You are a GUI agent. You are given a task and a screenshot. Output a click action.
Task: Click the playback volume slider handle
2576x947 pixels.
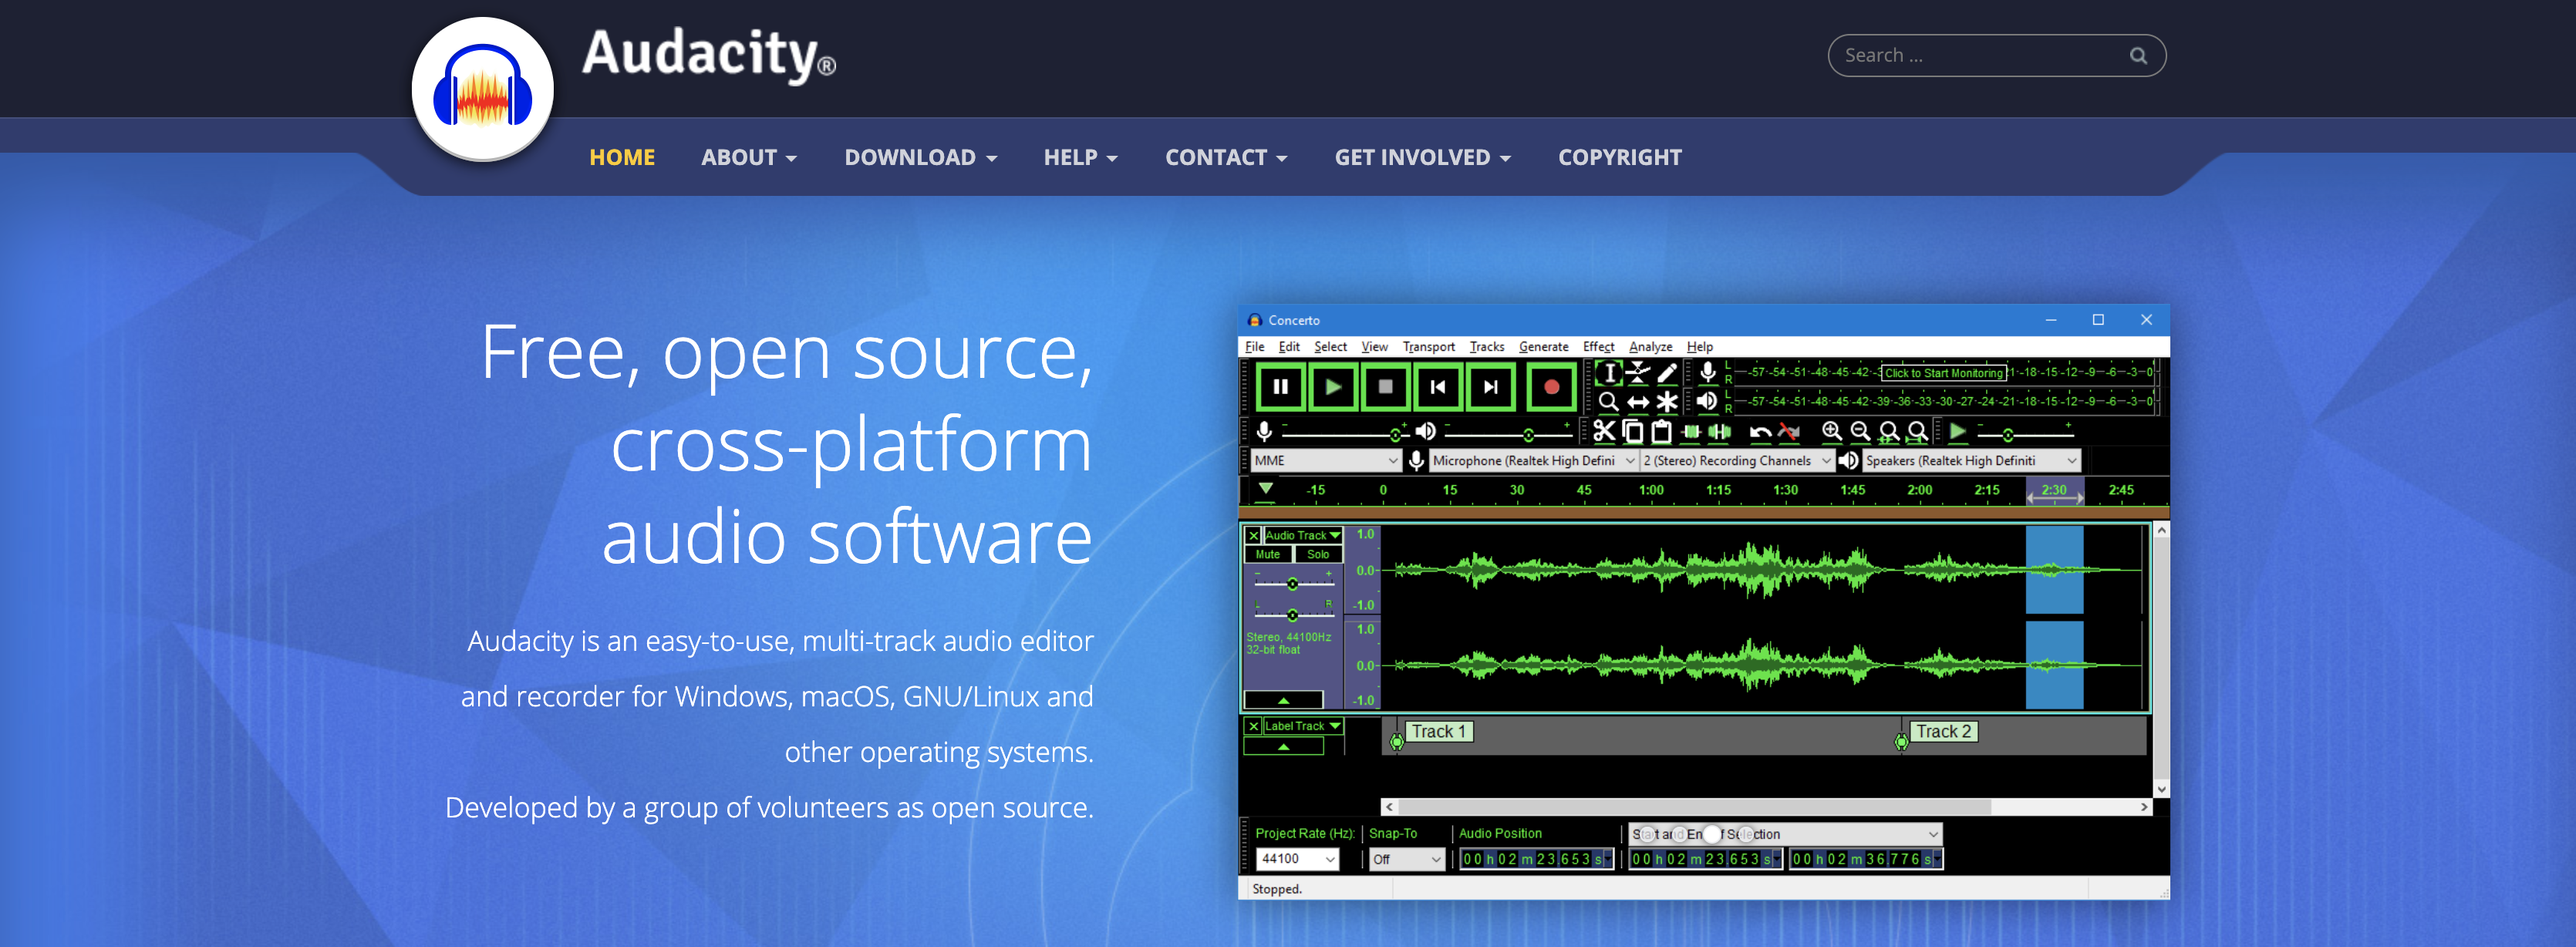[1528, 434]
